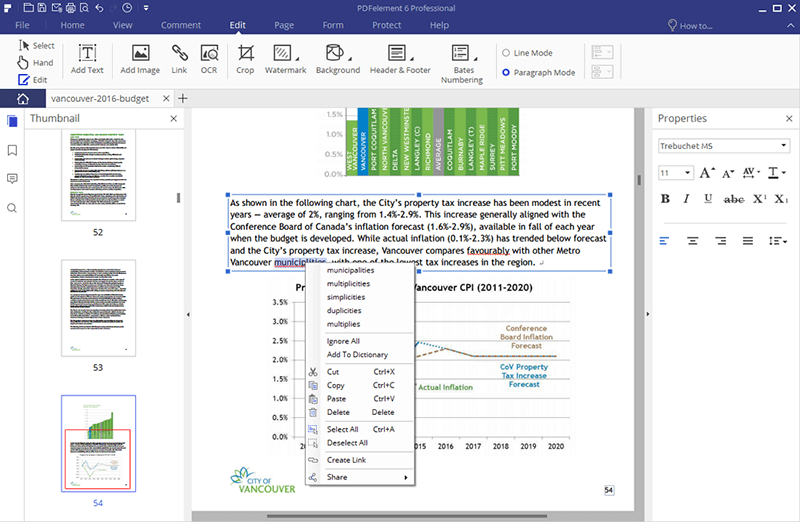The height and width of the screenshot is (522, 800).
Task: Click the horizontal scrollbar at bottom
Action: click(406, 516)
